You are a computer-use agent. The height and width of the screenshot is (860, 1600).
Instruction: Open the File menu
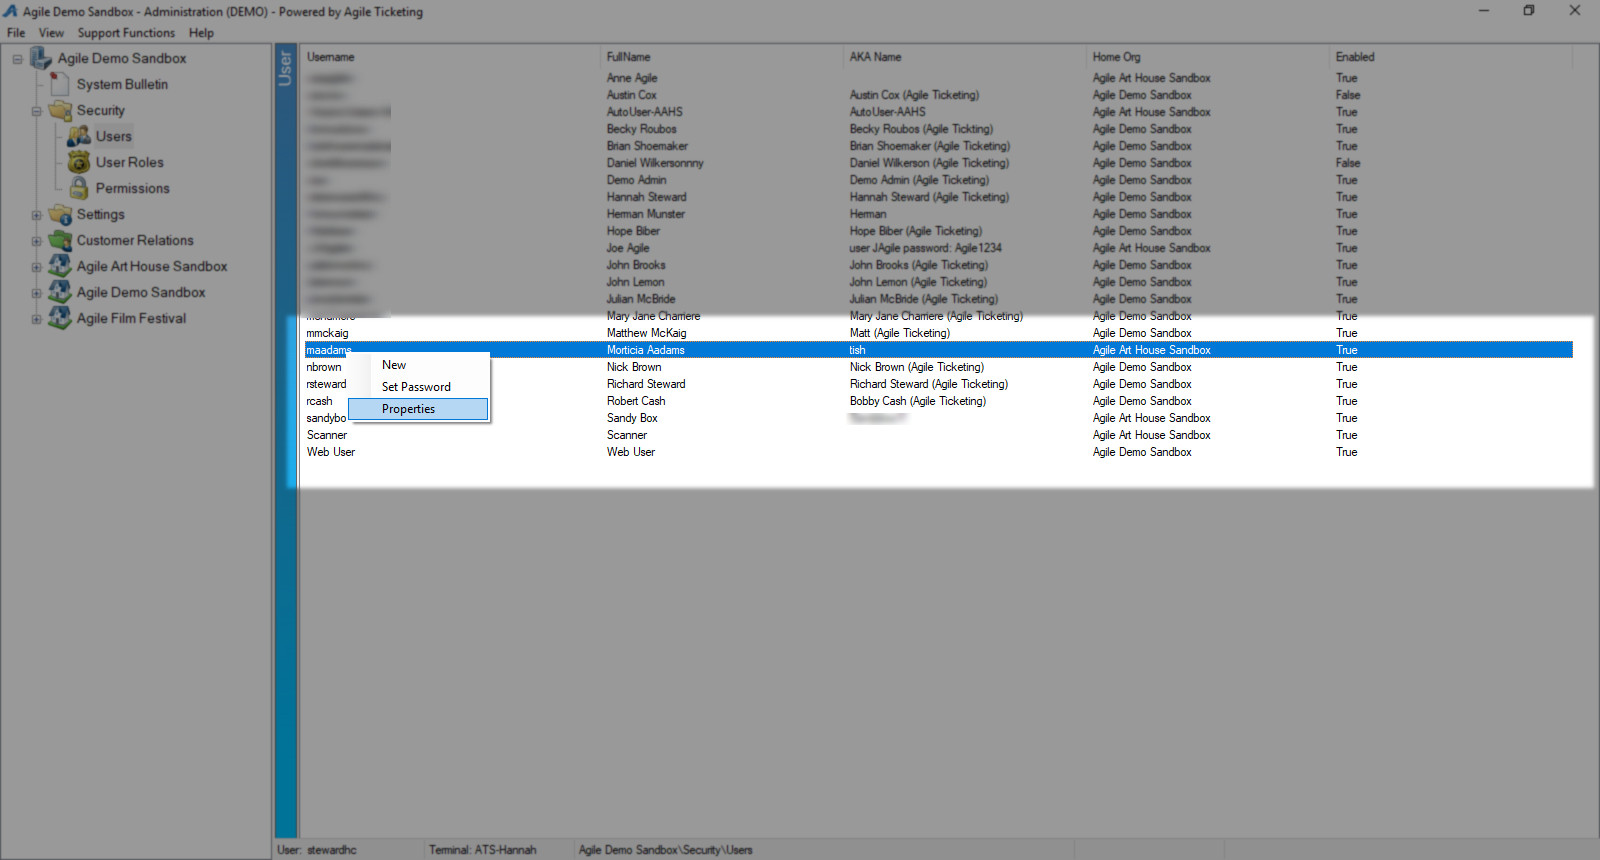pyautogui.click(x=16, y=33)
